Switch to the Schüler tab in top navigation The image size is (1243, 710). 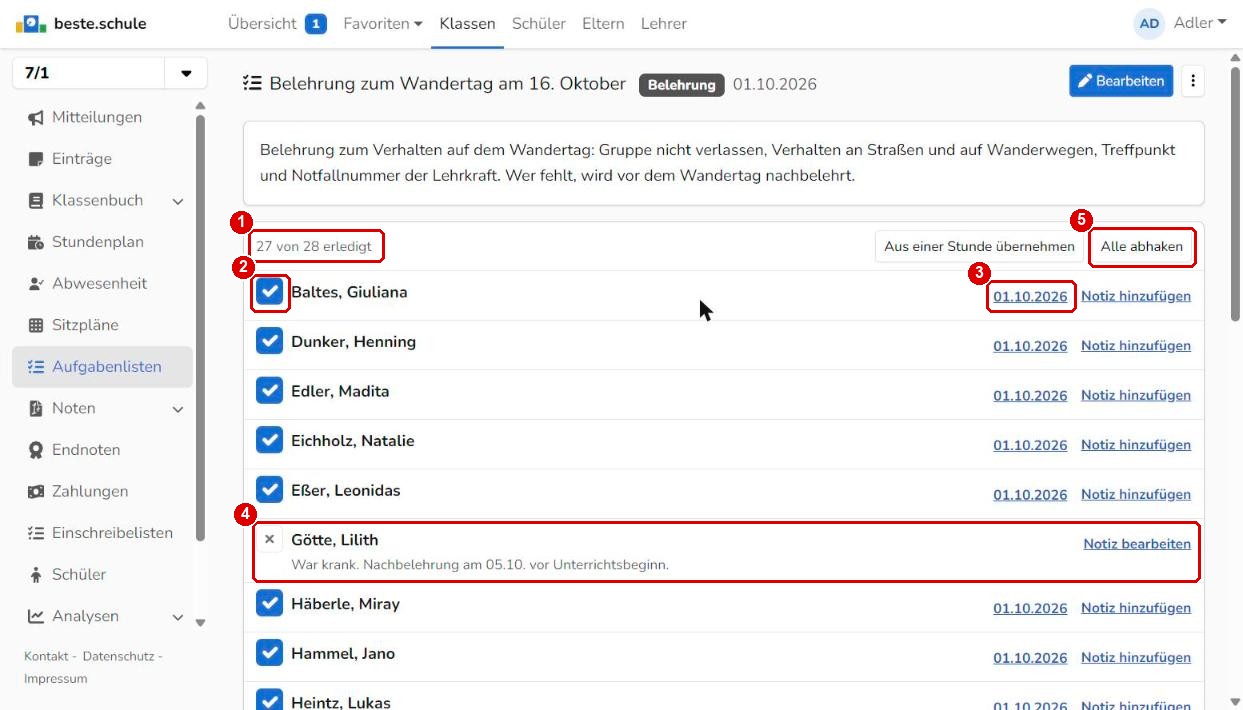539,23
